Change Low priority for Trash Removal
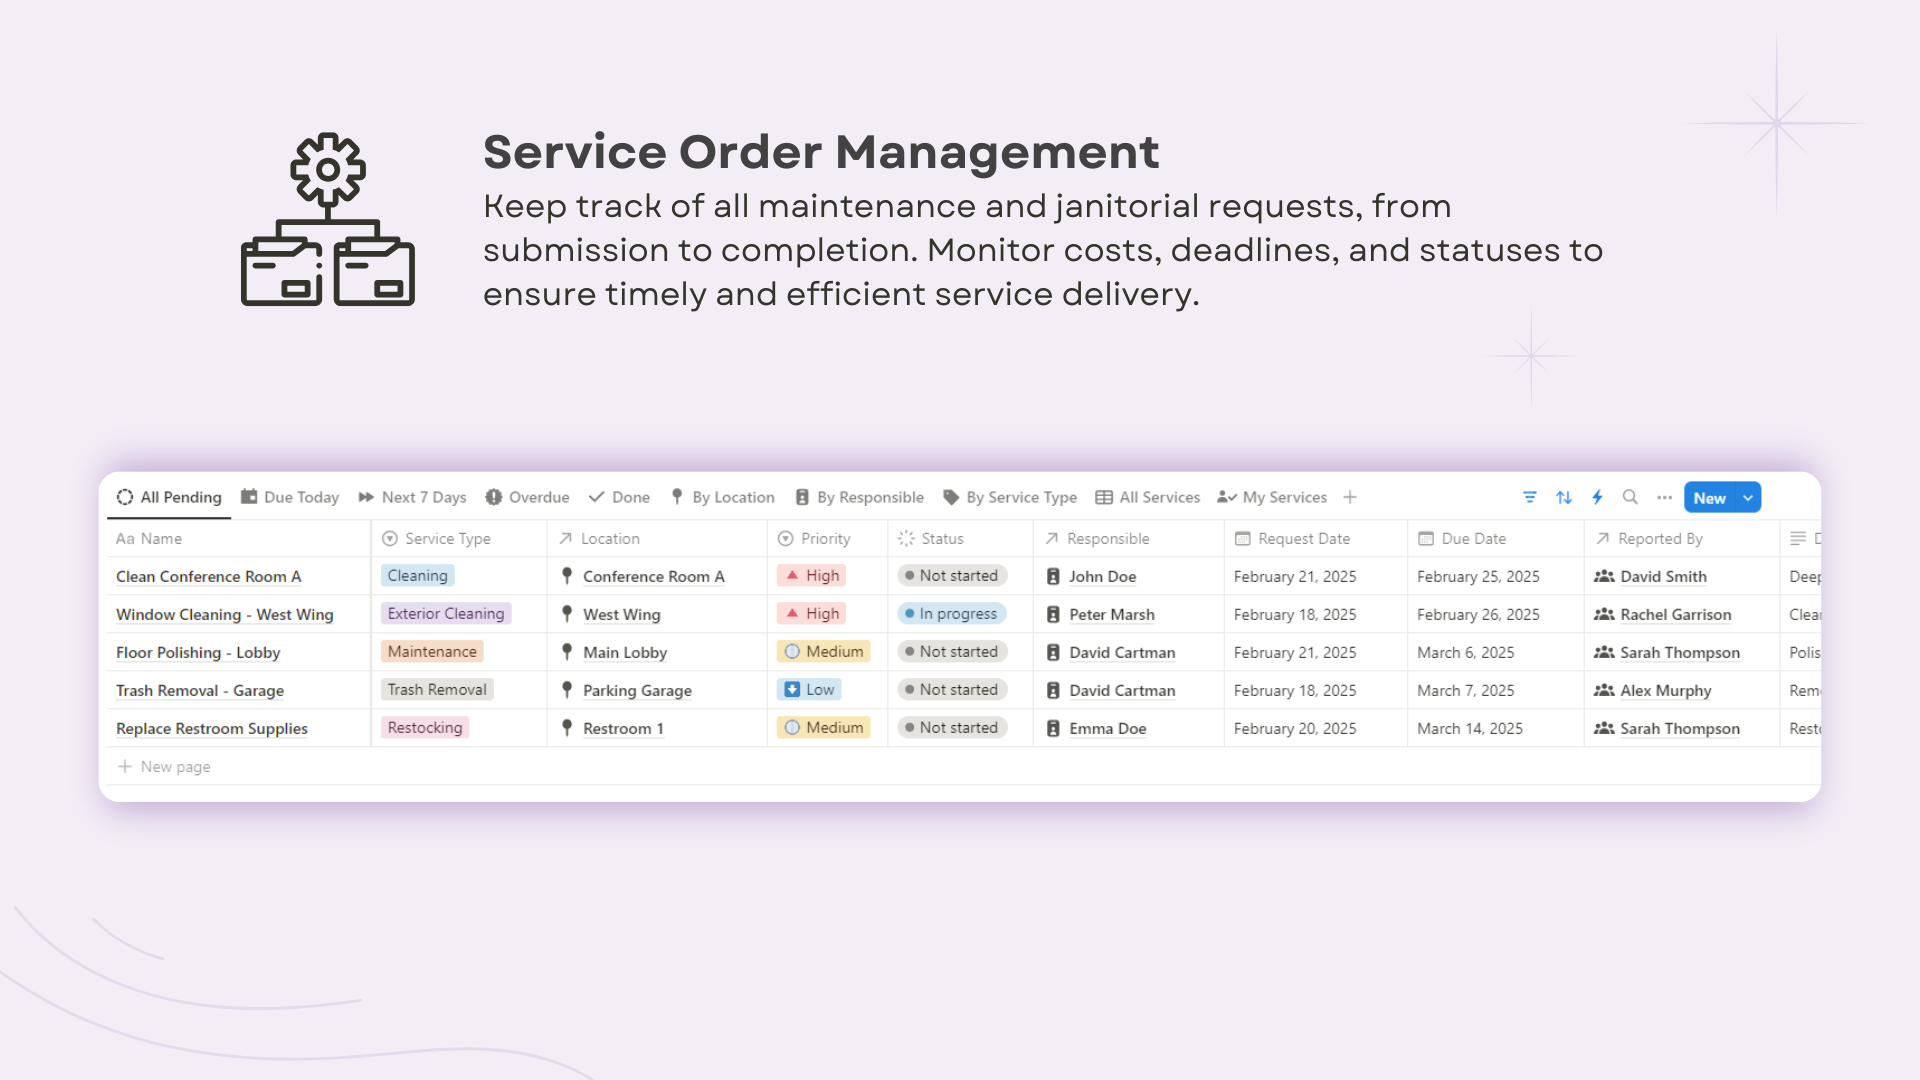The height and width of the screenshot is (1080, 1920). tap(810, 689)
